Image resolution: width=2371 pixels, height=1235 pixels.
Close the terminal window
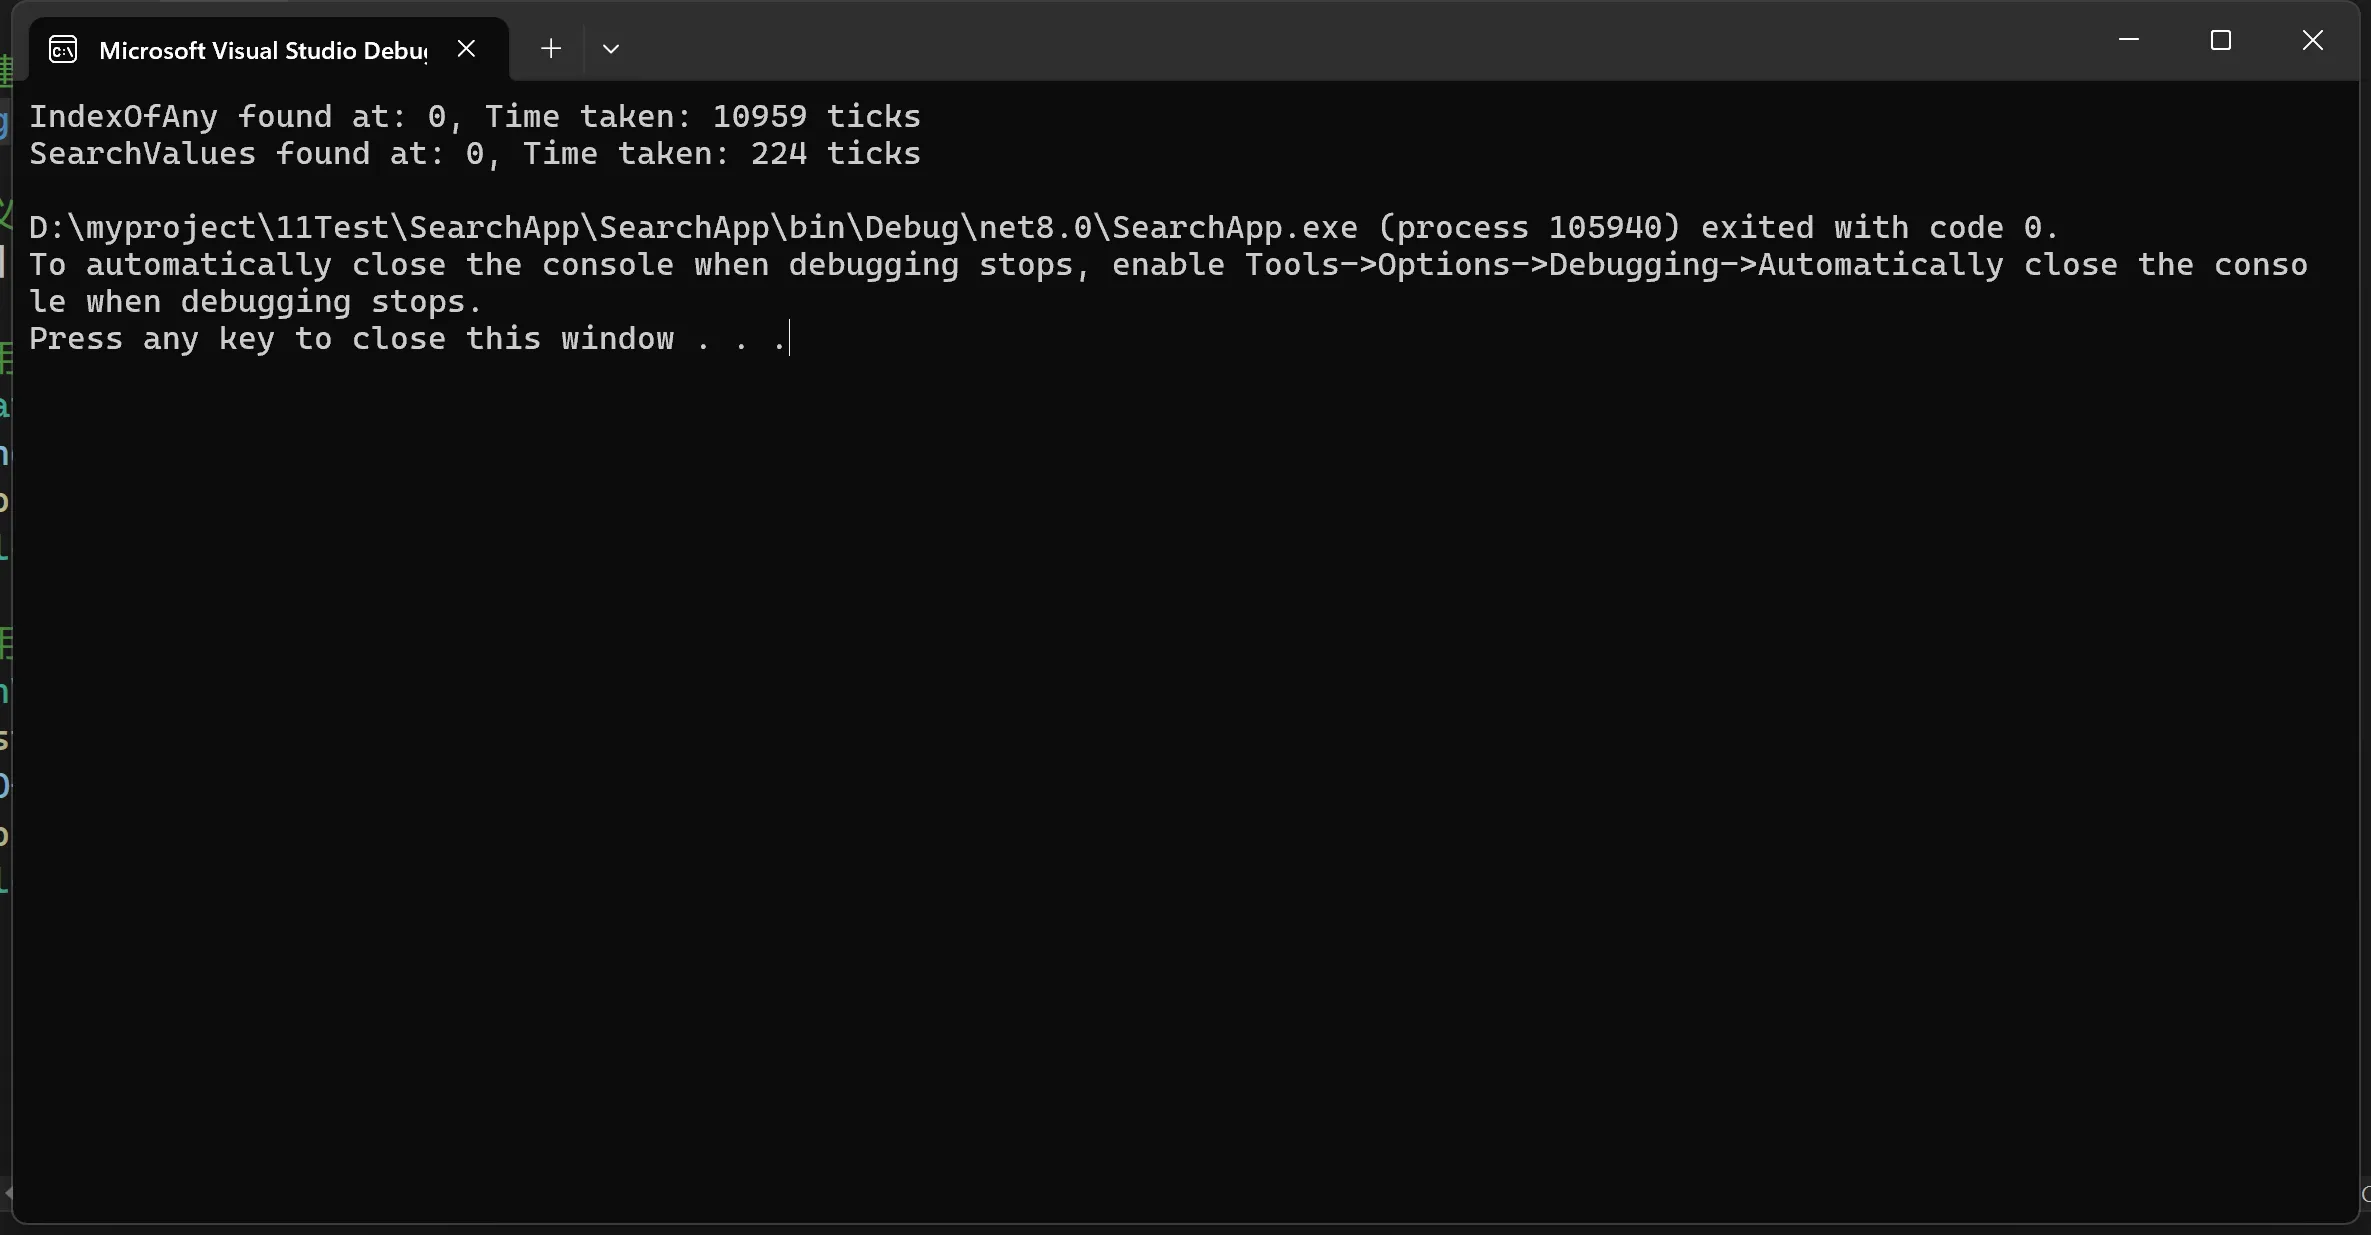point(2313,40)
